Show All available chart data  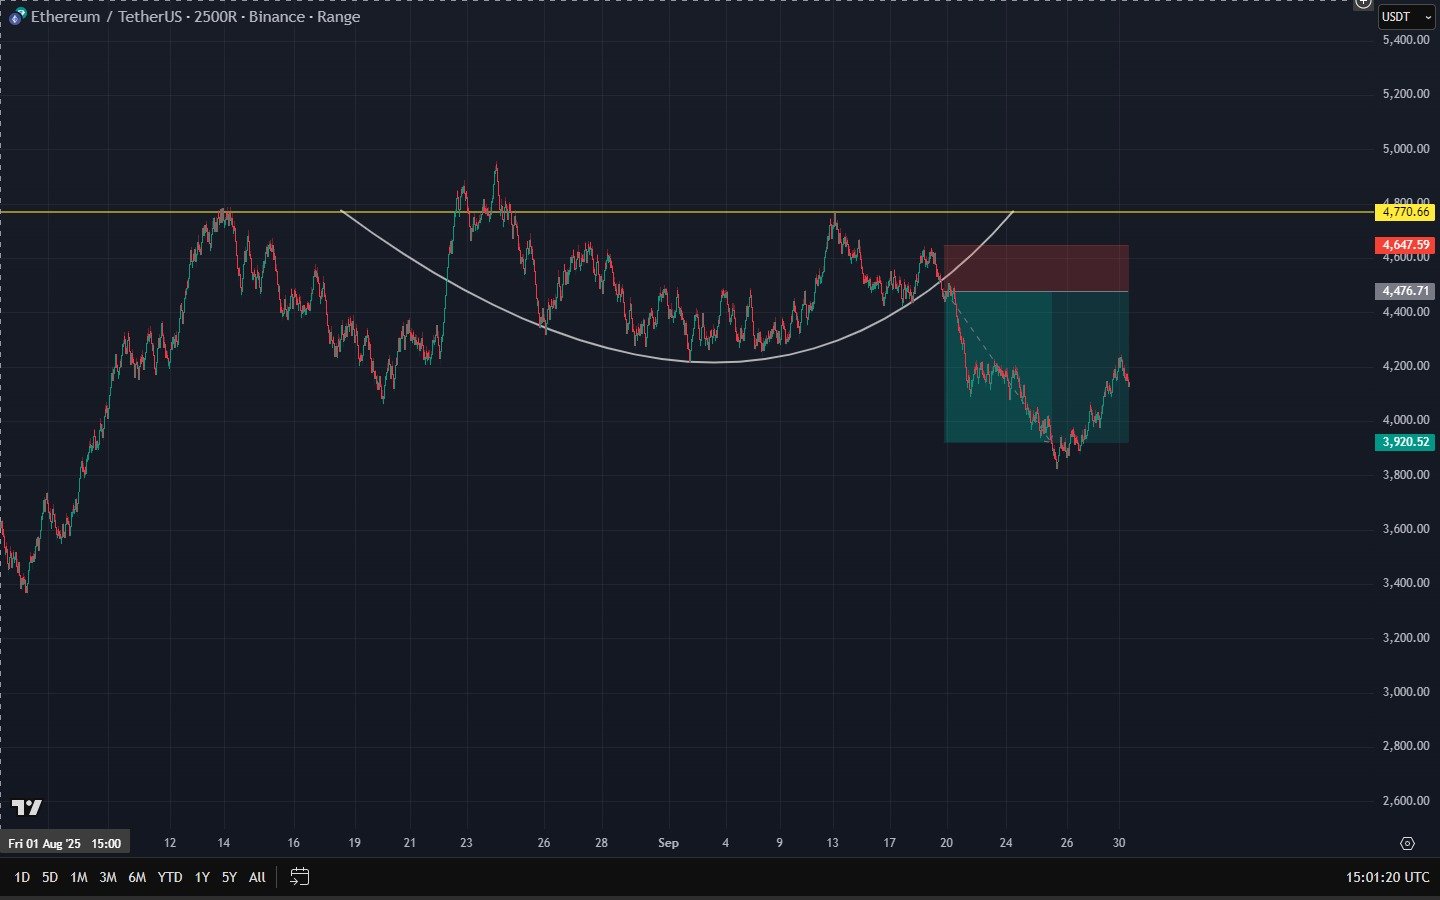point(257,877)
